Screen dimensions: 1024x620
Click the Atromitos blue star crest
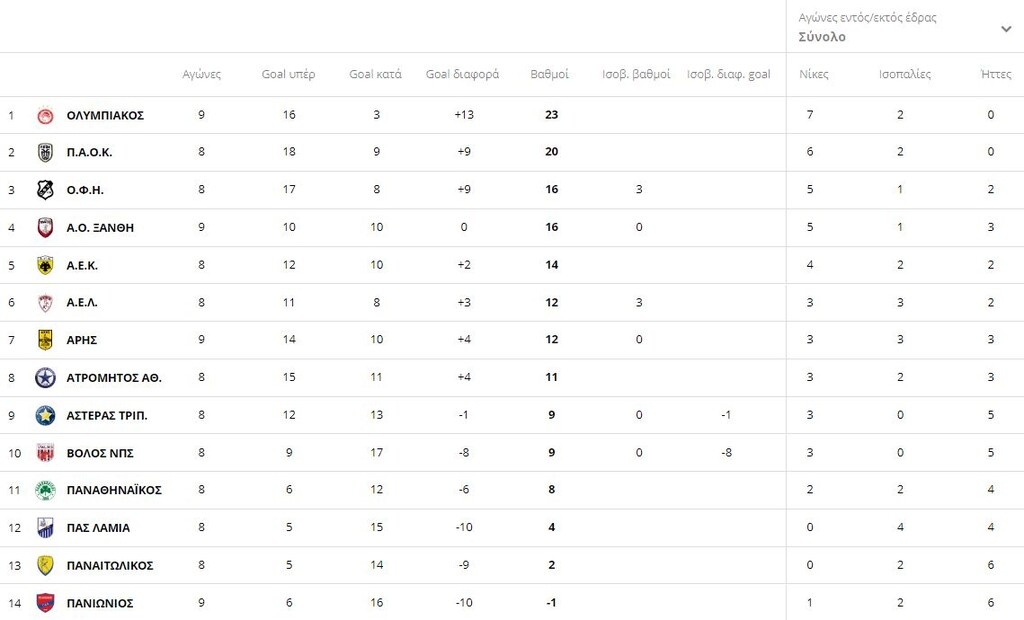pos(45,378)
